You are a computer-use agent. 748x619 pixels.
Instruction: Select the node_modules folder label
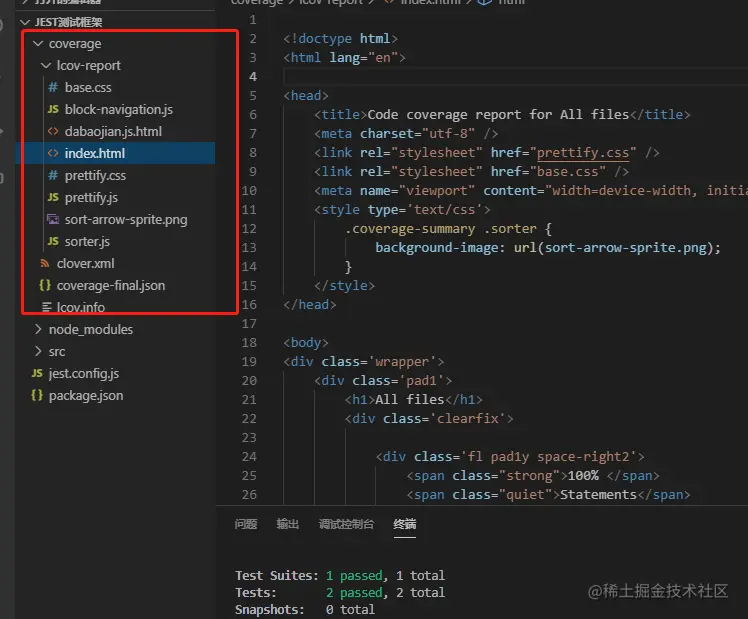(91, 330)
